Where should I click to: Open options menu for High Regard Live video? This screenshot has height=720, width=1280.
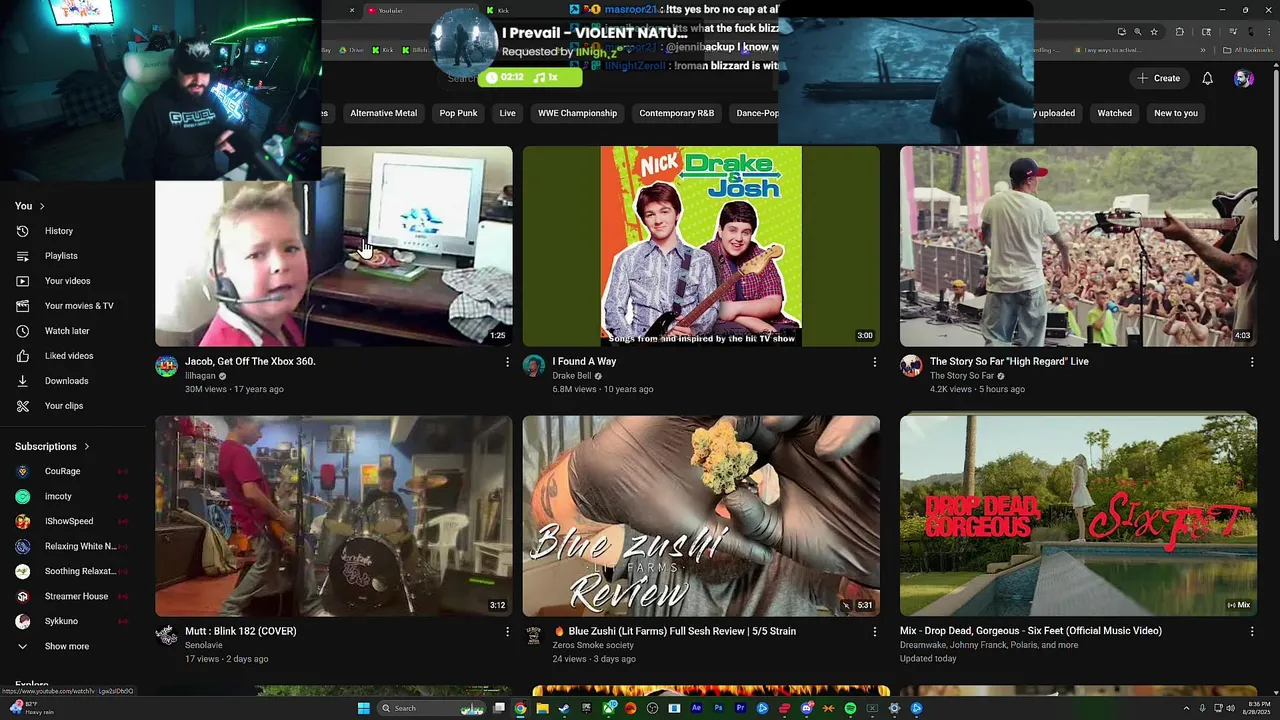[x=1252, y=362]
